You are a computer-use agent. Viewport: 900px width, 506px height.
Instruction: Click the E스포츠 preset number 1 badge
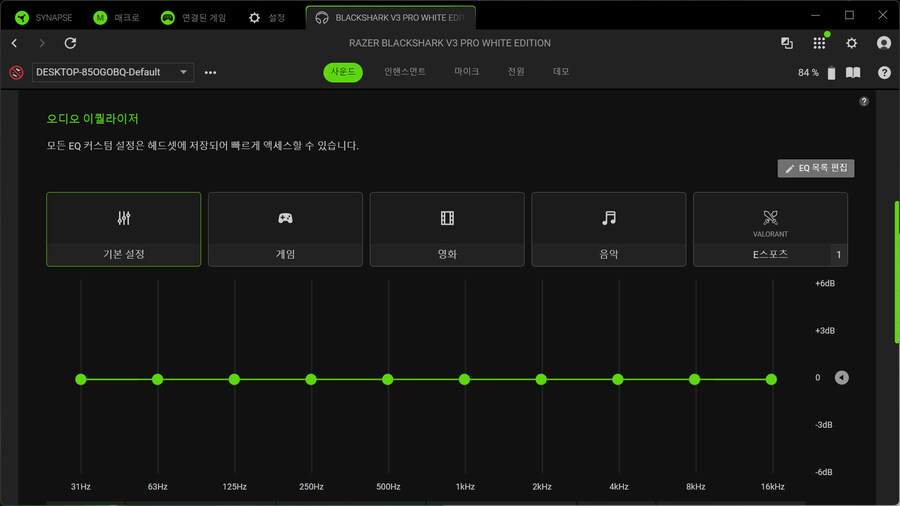pyautogui.click(x=839, y=255)
